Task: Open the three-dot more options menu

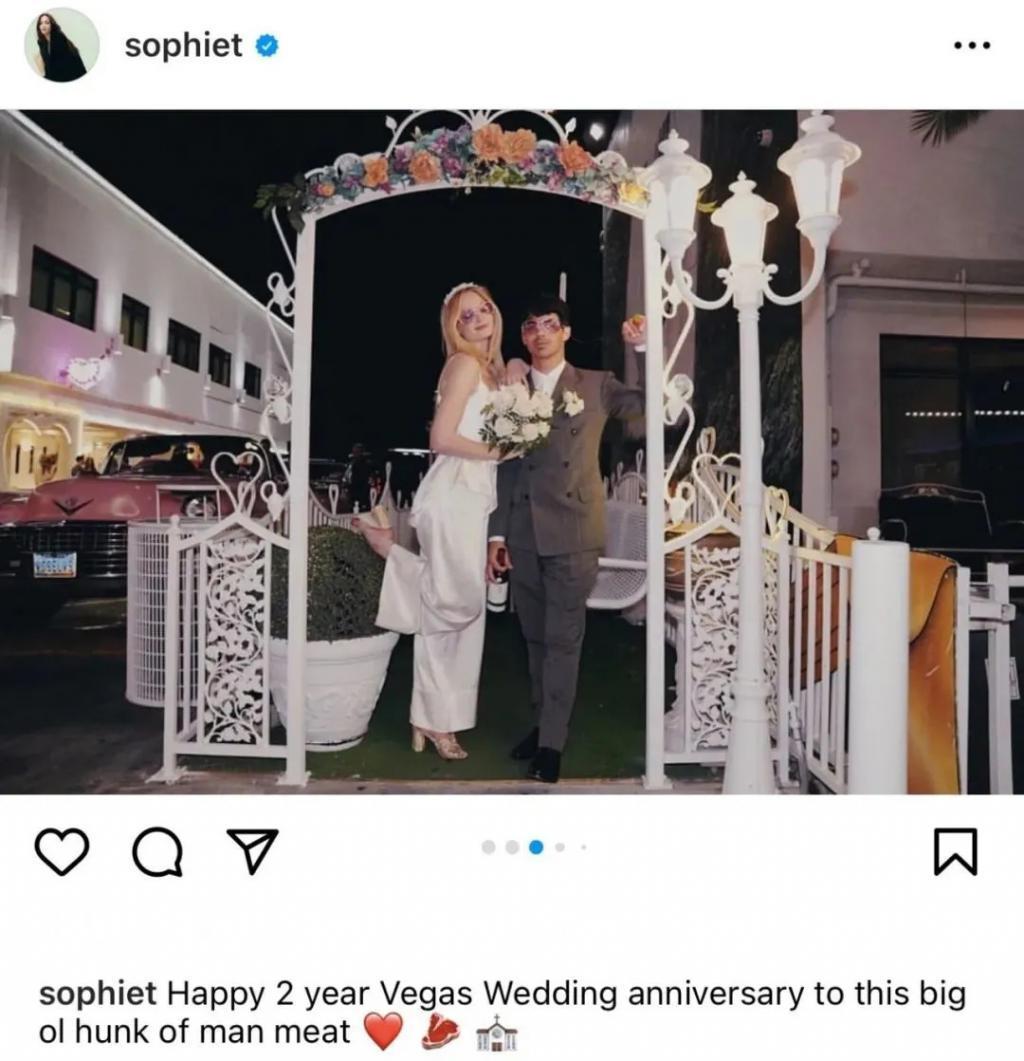Action: point(972,46)
